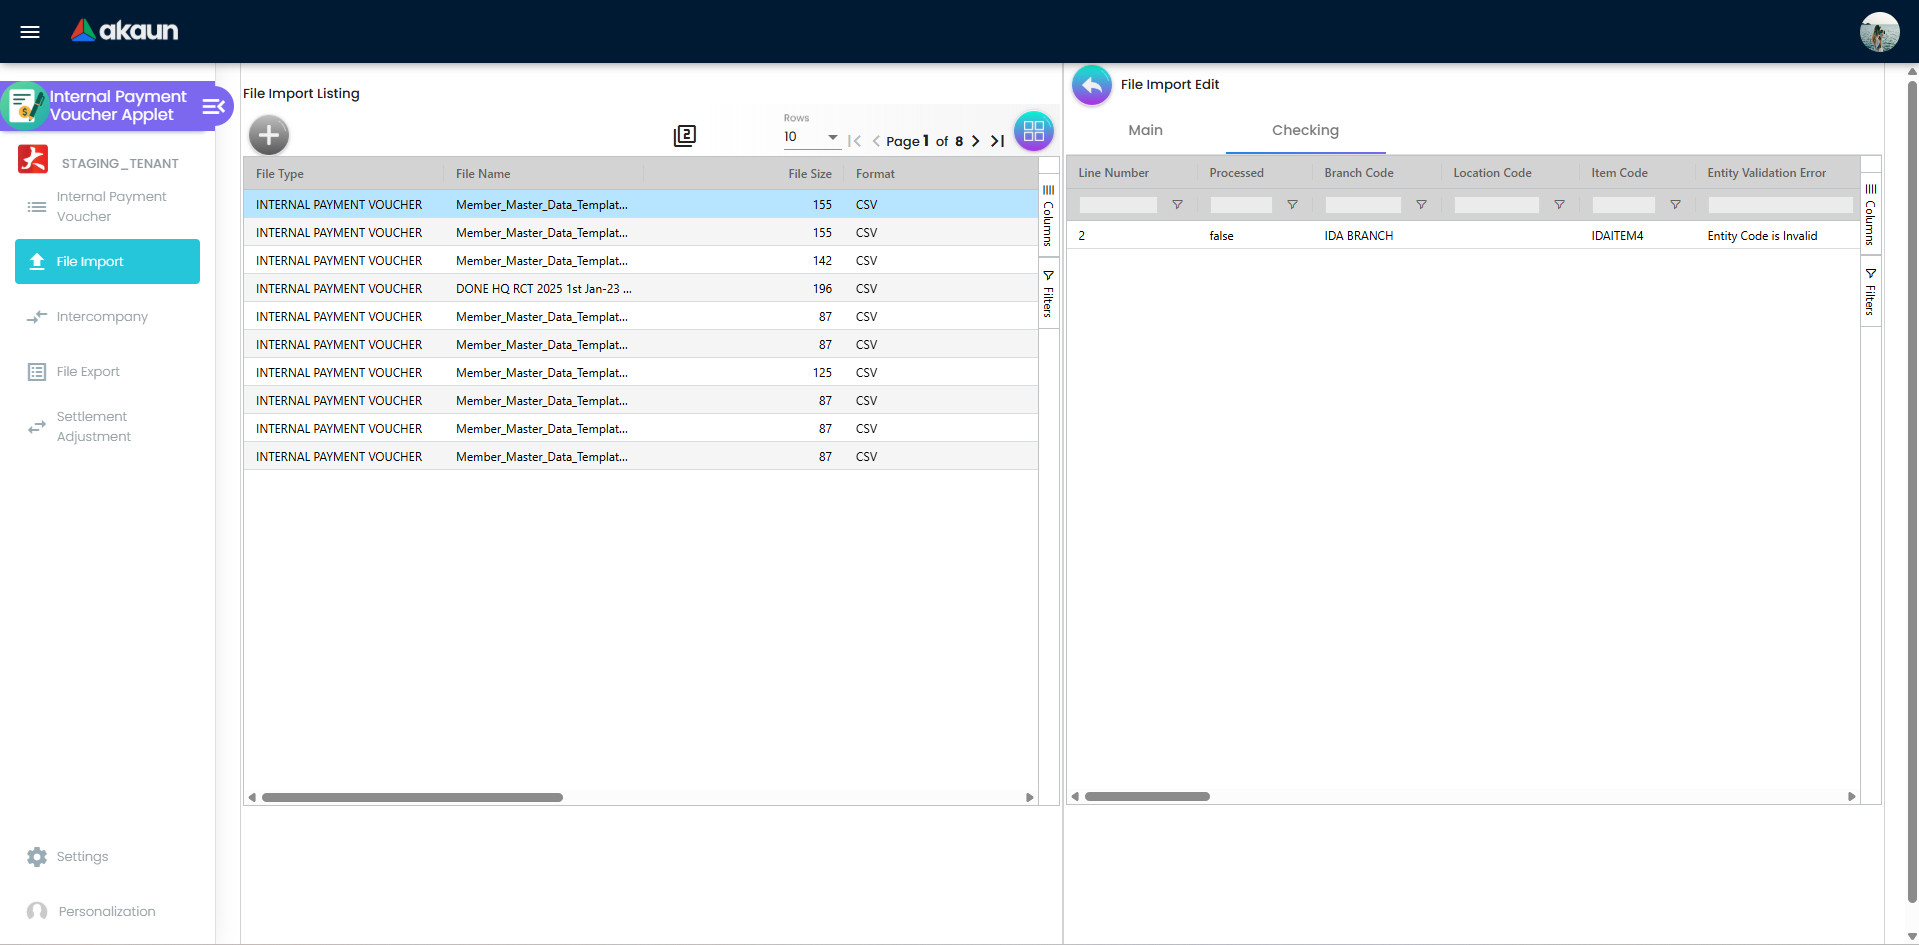Click the back arrow in File Import Edit
The height and width of the screenshot is (945, 1919).
[x=1091, y=85]
